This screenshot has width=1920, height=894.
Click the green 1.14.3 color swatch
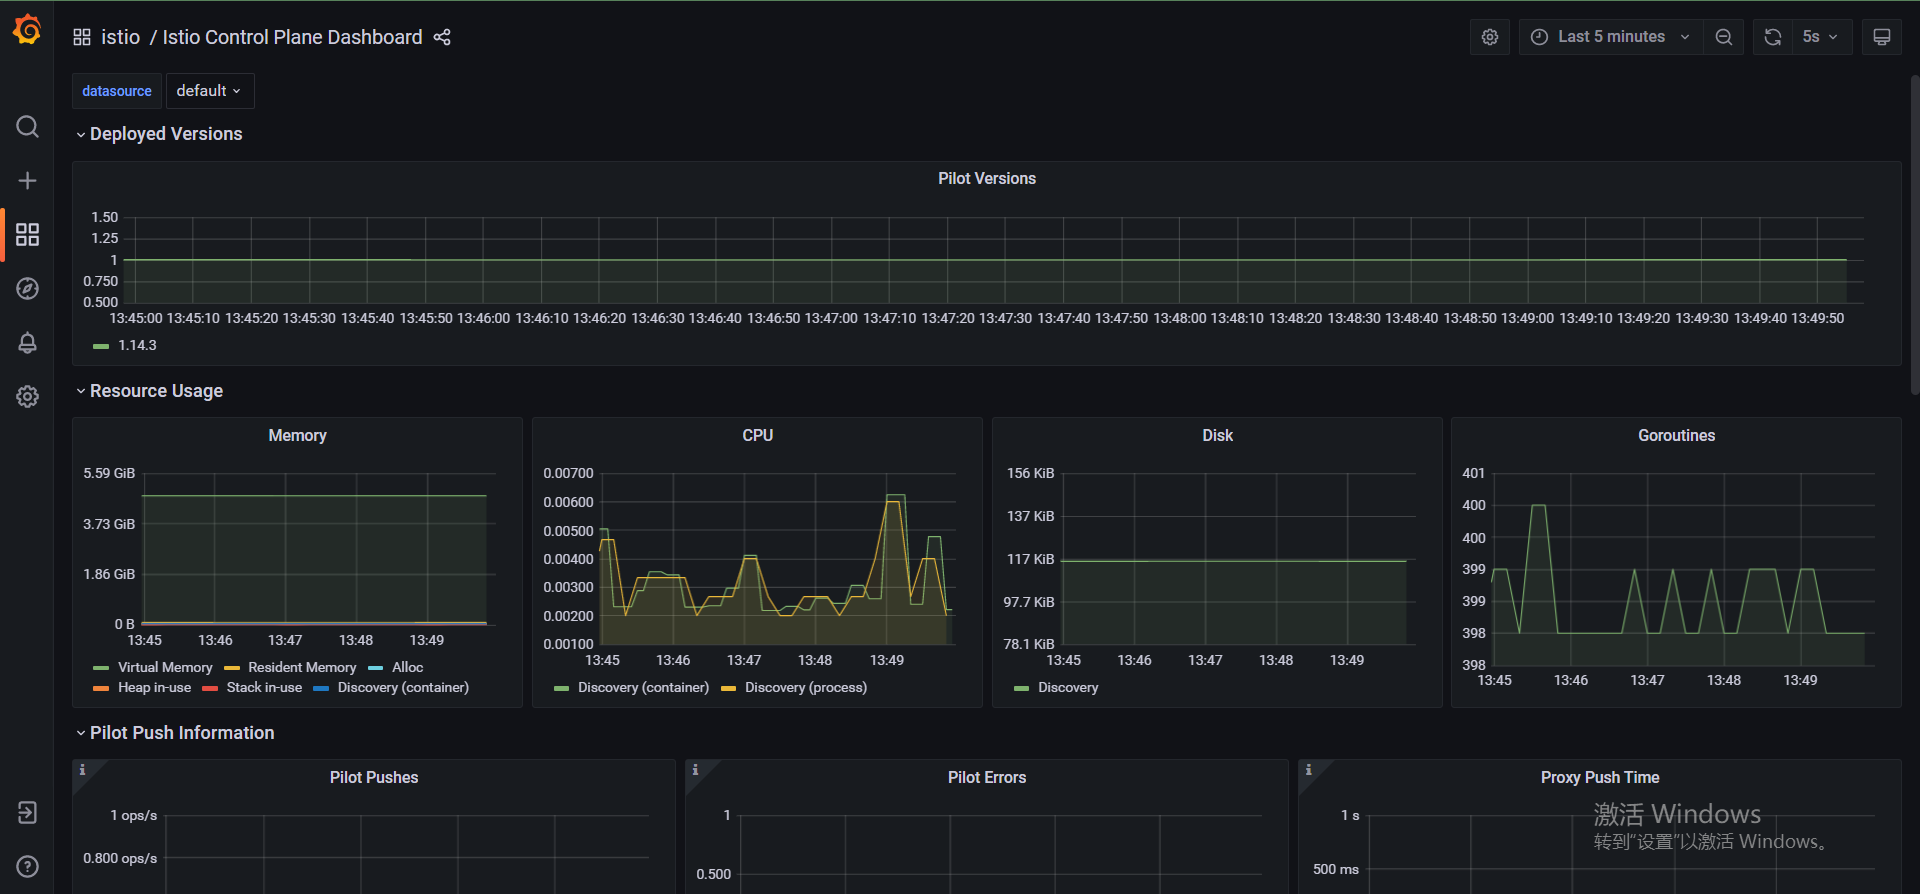pyautogui.click(x=100, y=346)
